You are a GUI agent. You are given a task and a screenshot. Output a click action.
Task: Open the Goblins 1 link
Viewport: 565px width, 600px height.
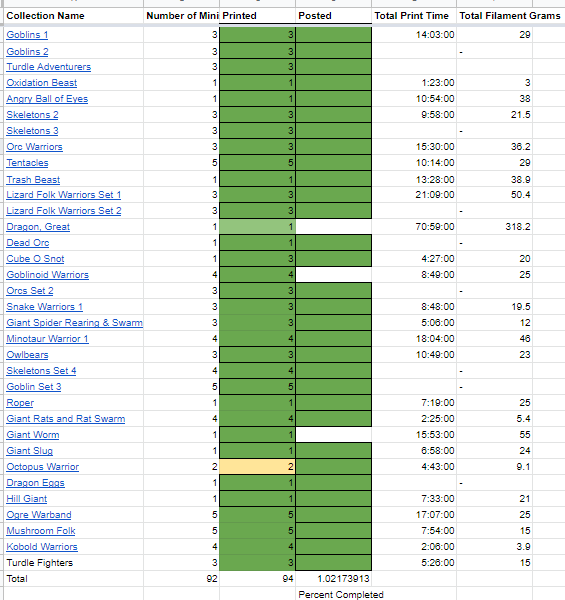click(27, 35)
